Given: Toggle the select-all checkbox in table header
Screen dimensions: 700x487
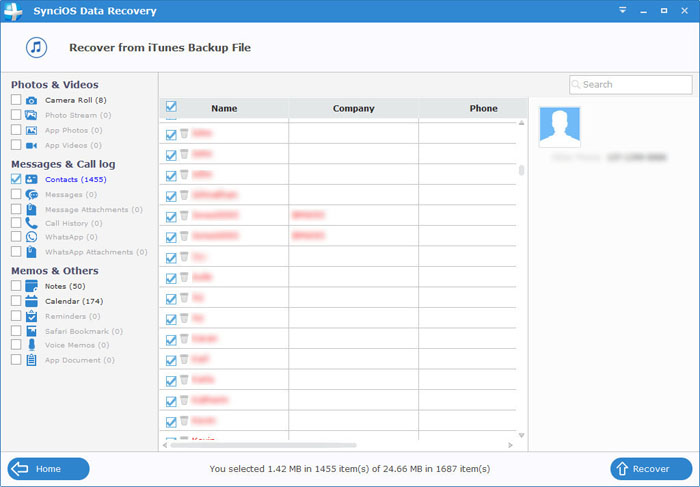Looking at the screenshot, I should tap(171, 106).
